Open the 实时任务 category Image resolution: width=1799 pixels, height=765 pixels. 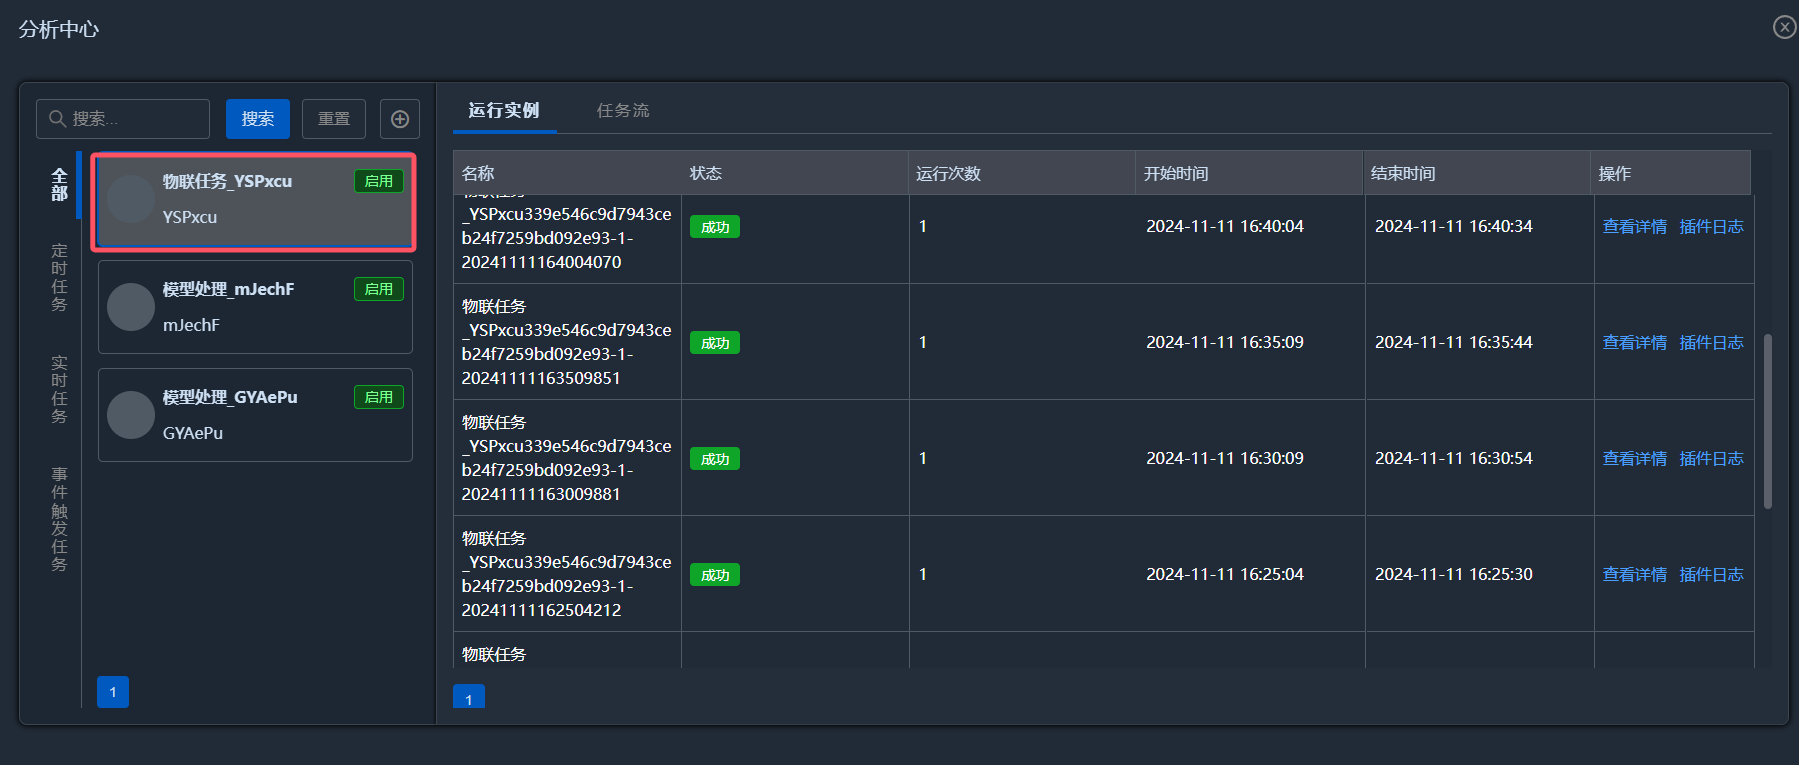coord(59,389)
